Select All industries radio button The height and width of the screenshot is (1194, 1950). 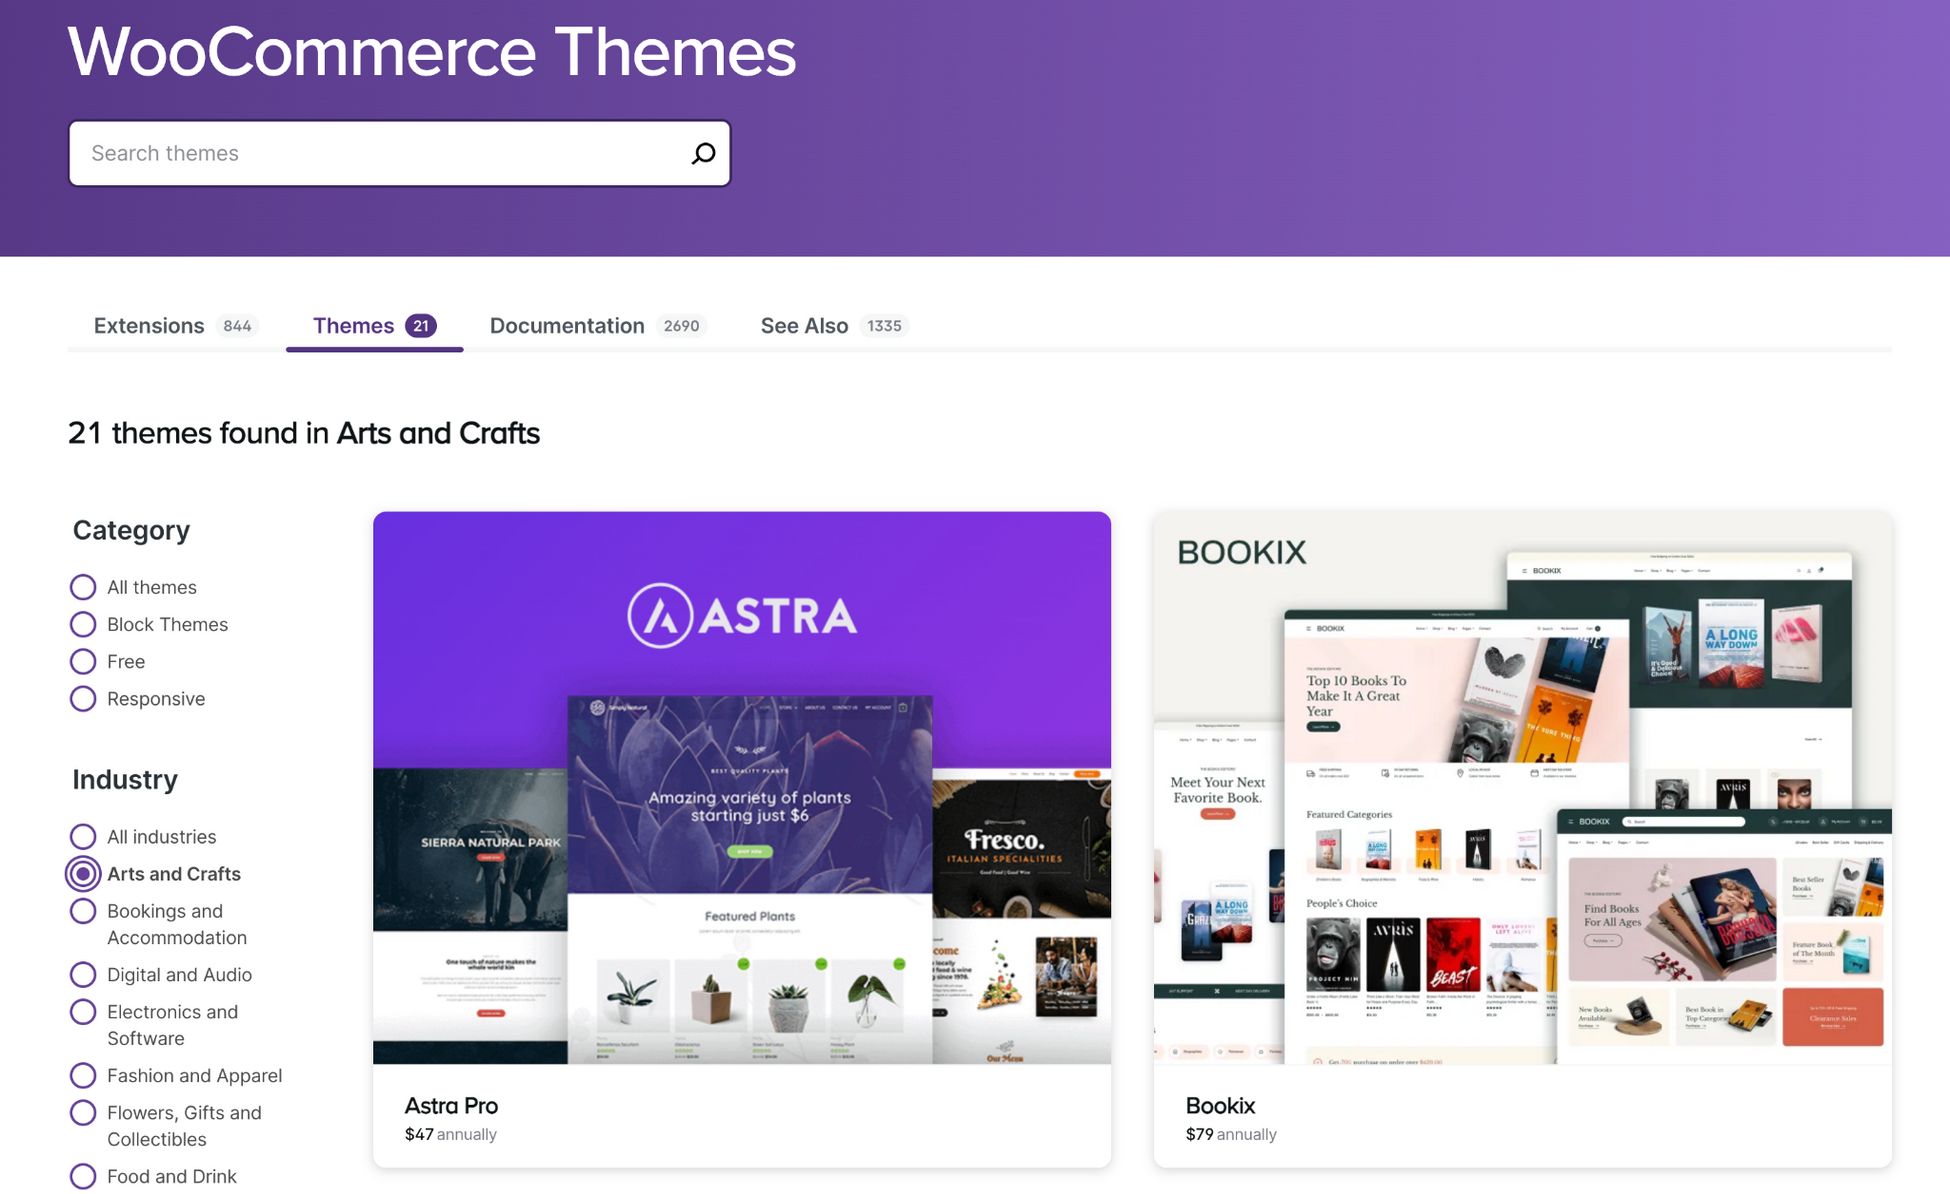83,836
